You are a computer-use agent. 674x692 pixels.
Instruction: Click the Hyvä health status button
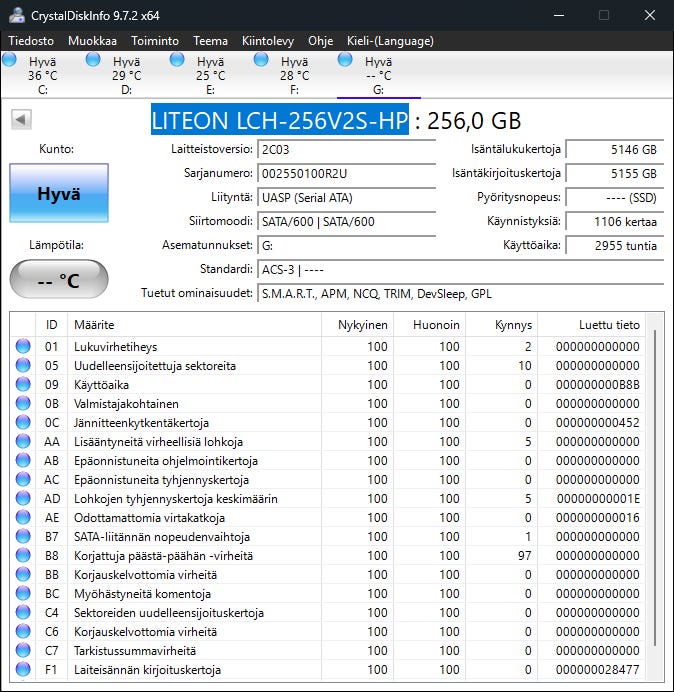point(58,194)
